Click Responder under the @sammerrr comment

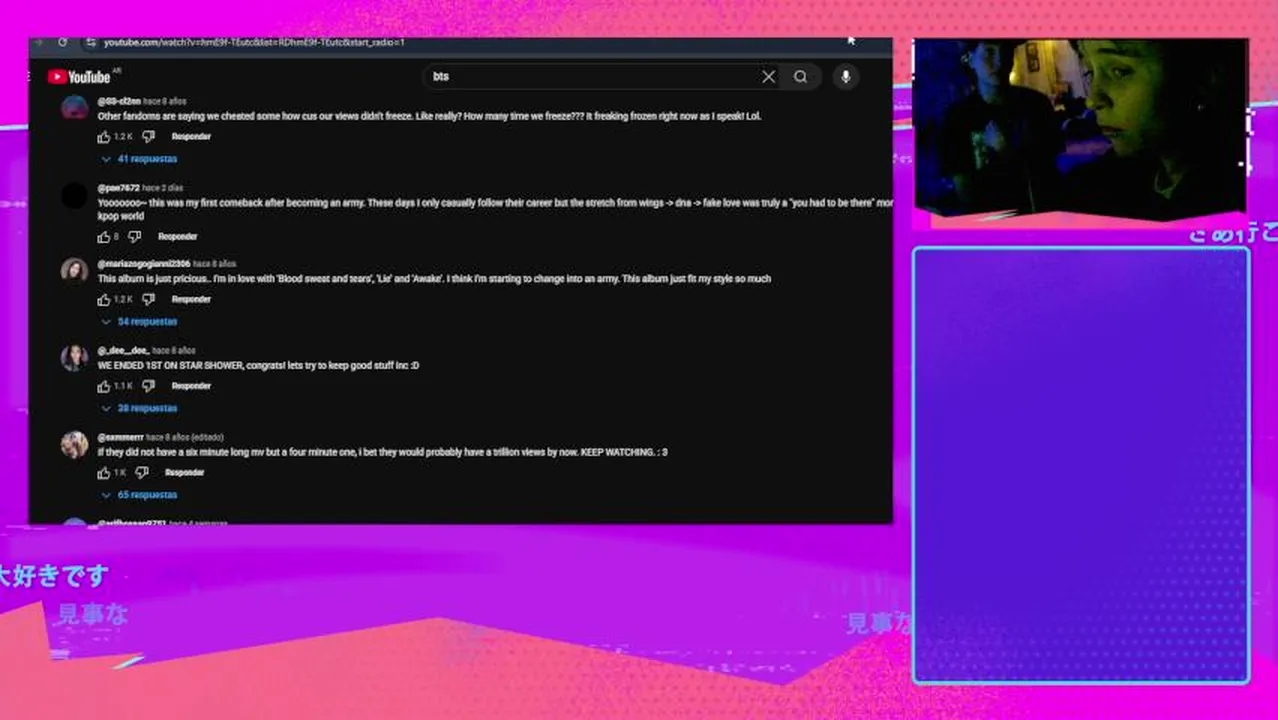click(x=184, y=473)
